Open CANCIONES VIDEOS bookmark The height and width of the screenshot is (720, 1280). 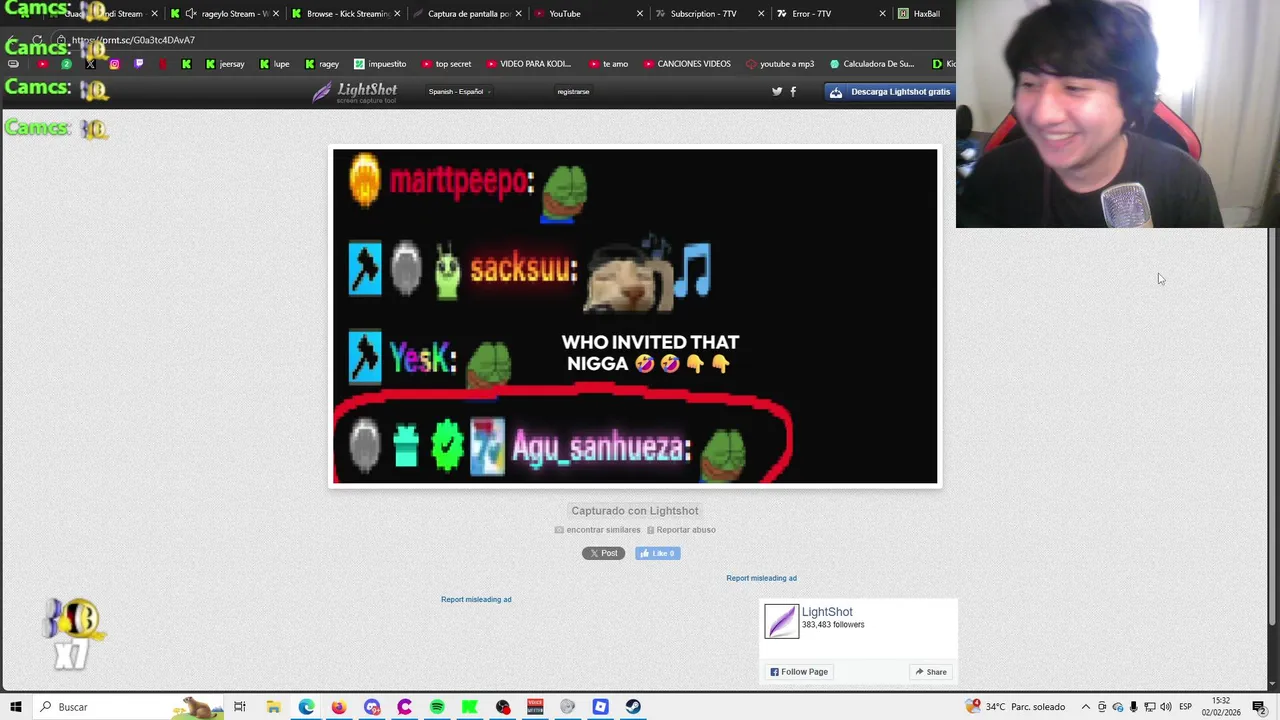click(x=687, y=64)
